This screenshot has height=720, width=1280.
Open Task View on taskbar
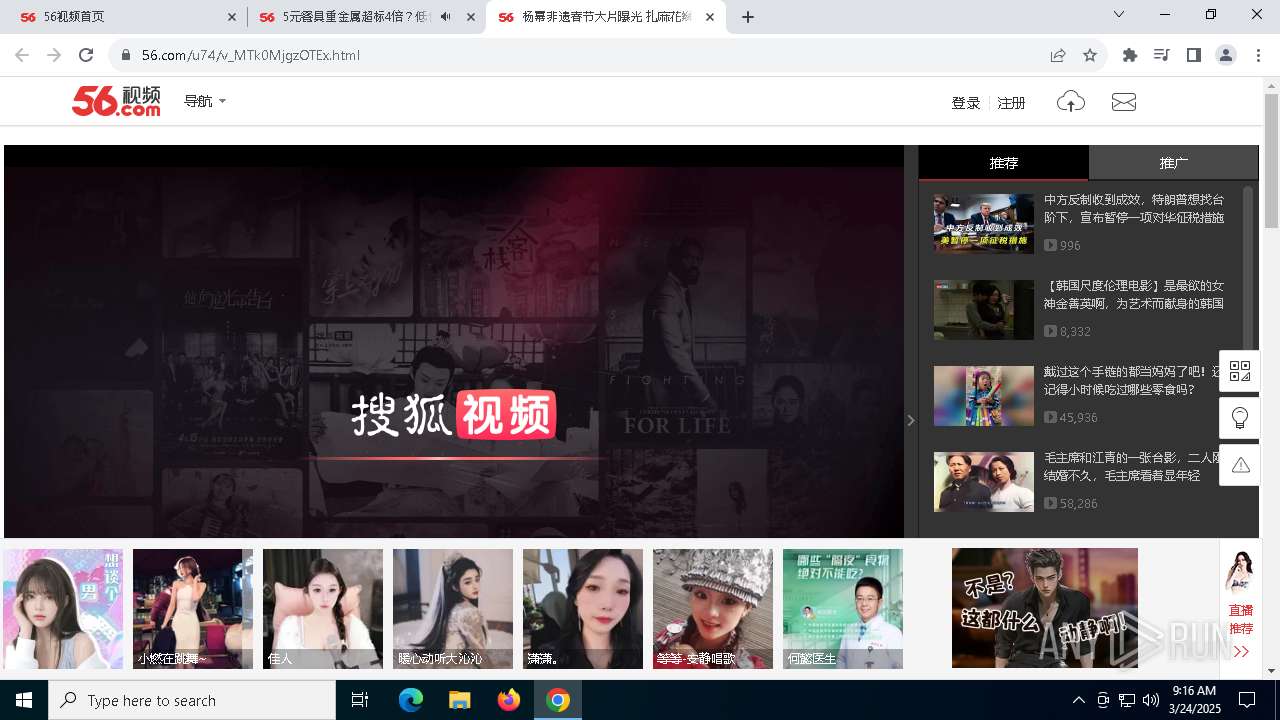click(360, 700)
